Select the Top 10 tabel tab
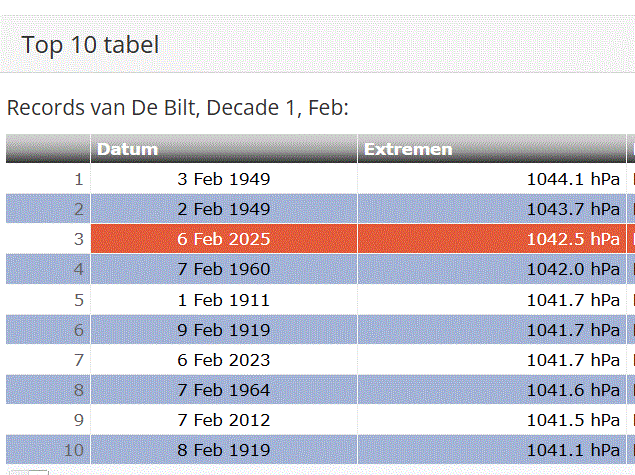The image size is (635, 475). tap(90, 45)
